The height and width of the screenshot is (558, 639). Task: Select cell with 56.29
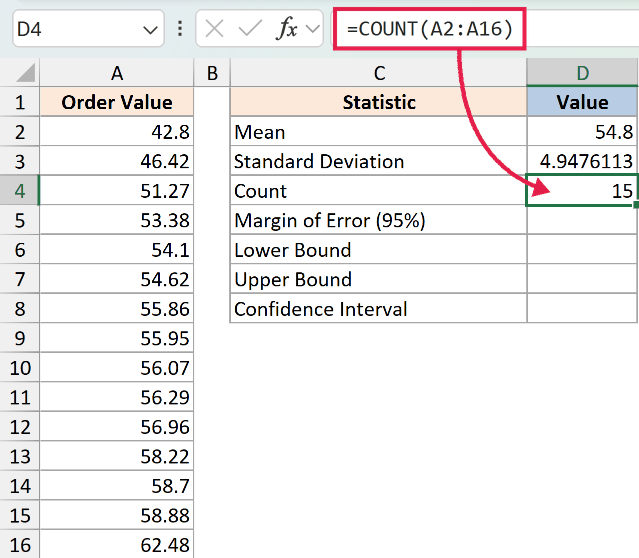[x=117, y=397]
